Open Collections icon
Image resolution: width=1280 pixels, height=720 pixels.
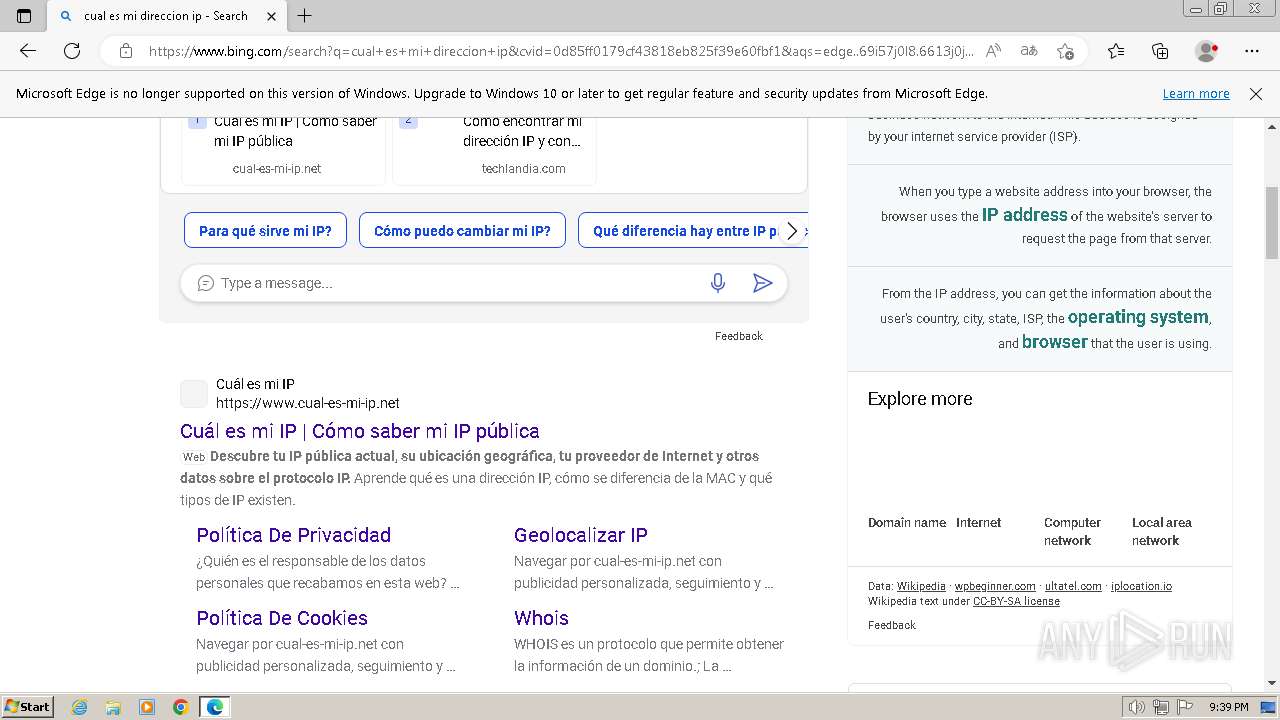pyautogui.click(x=1160, y=51)
